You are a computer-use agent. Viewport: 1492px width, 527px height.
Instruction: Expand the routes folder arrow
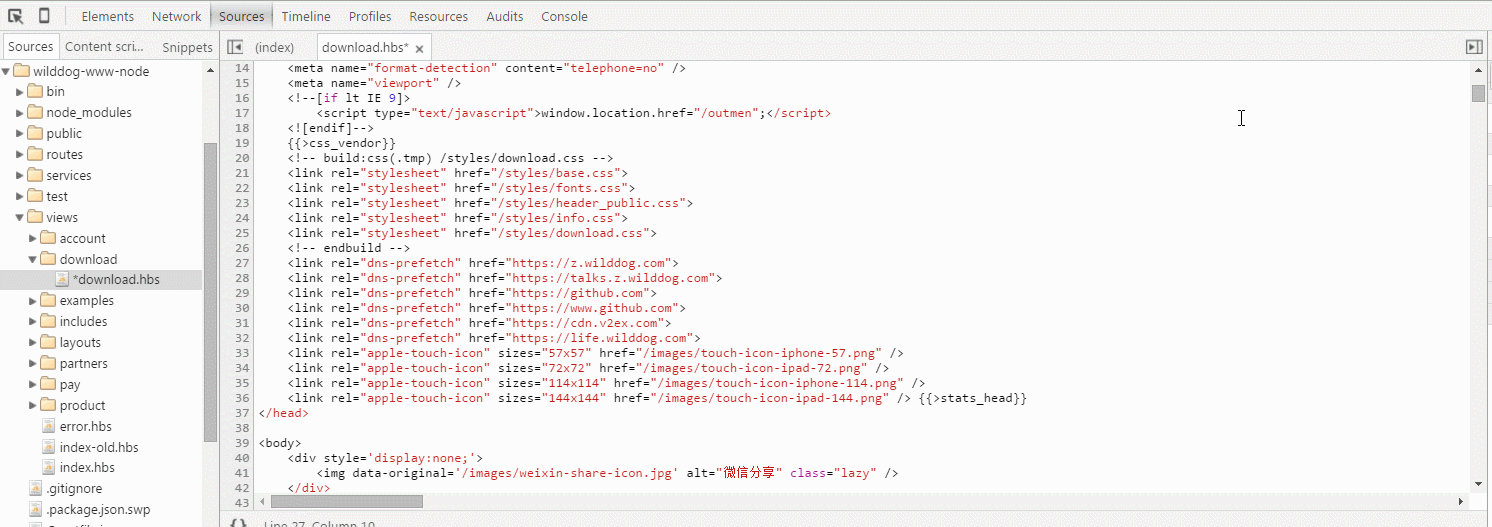[20, 155]
